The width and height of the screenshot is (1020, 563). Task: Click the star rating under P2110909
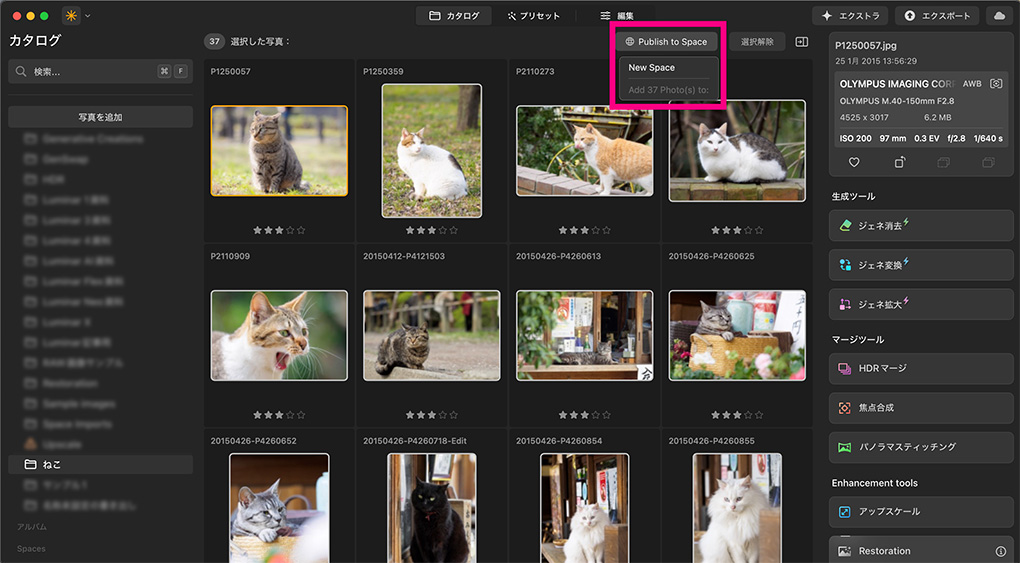[279, 415]
